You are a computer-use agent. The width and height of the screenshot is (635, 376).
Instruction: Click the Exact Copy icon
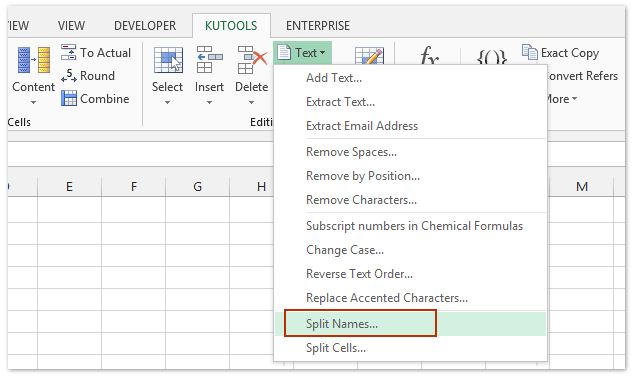pyautogui.click(x=529, y=52)
